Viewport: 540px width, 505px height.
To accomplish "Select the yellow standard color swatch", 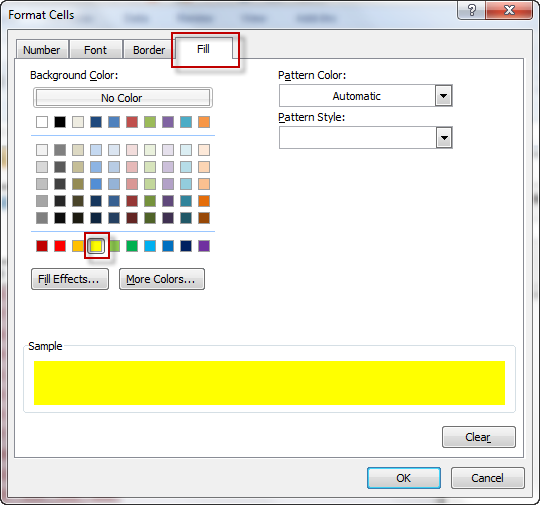I will pyautogui.click(x=96, y=246).
